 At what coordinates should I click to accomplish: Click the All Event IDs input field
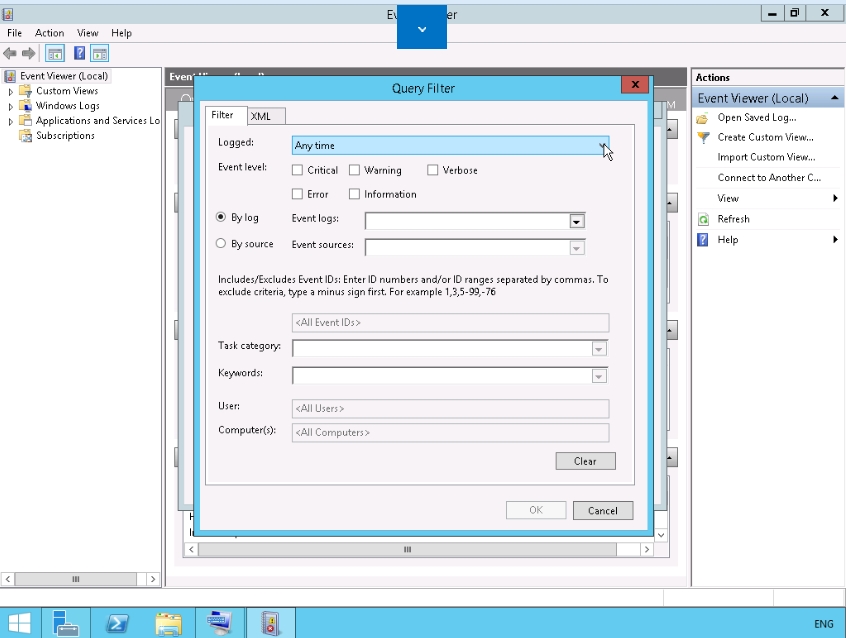(x=451, y=323)
